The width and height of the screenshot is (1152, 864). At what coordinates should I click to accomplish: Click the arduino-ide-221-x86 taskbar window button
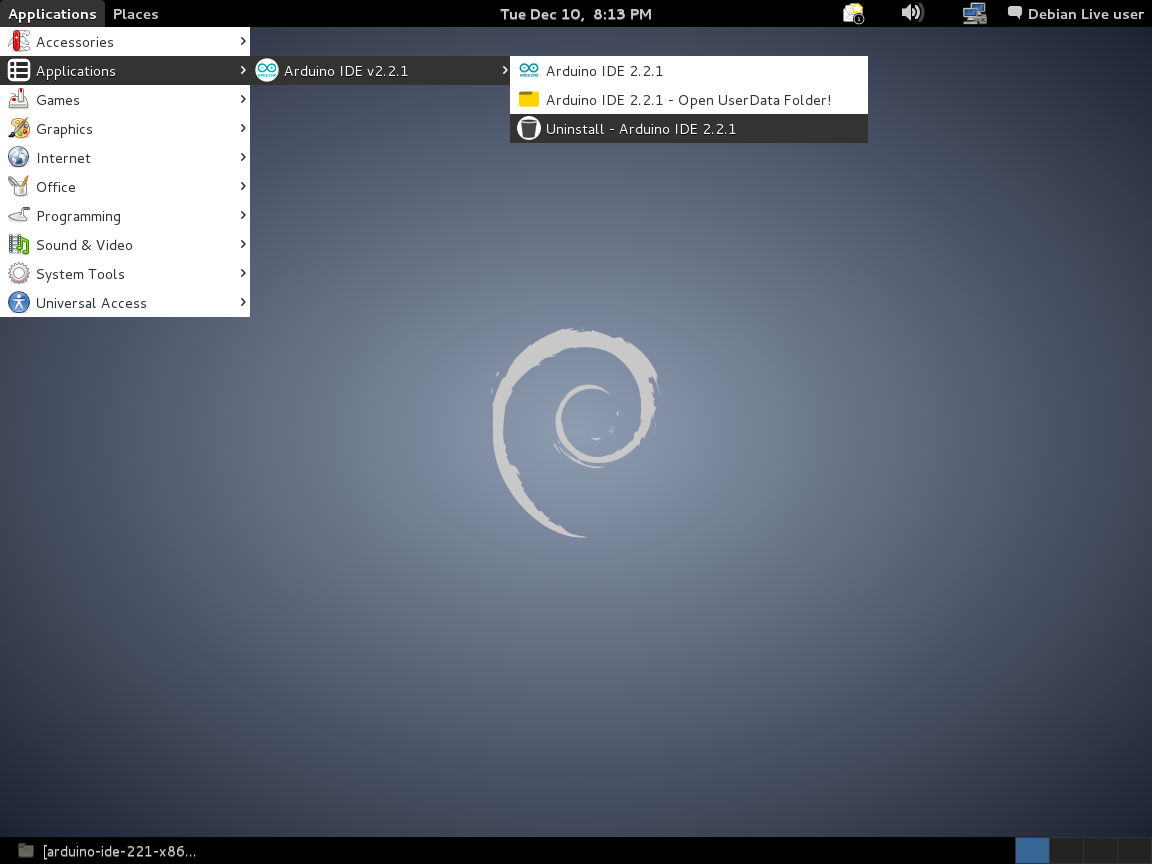108,851
